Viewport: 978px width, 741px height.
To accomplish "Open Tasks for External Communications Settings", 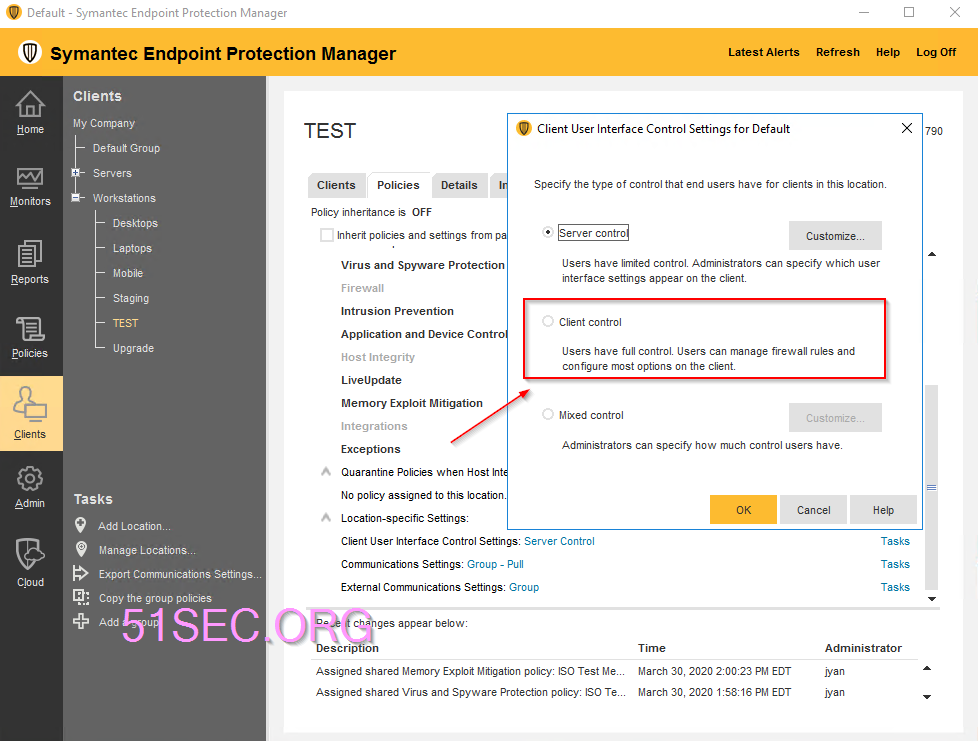I will pyautogui.click(x=895, y=587).
